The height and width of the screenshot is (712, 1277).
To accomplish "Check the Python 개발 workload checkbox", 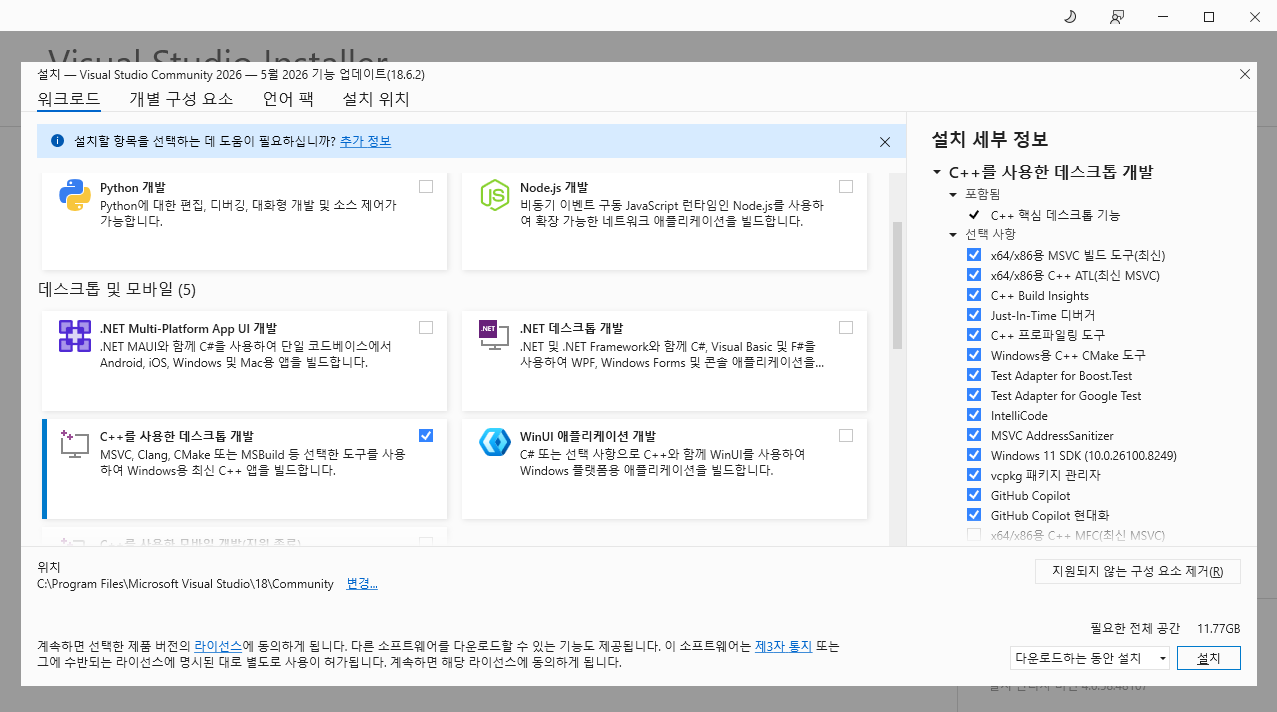I will 426,186.
